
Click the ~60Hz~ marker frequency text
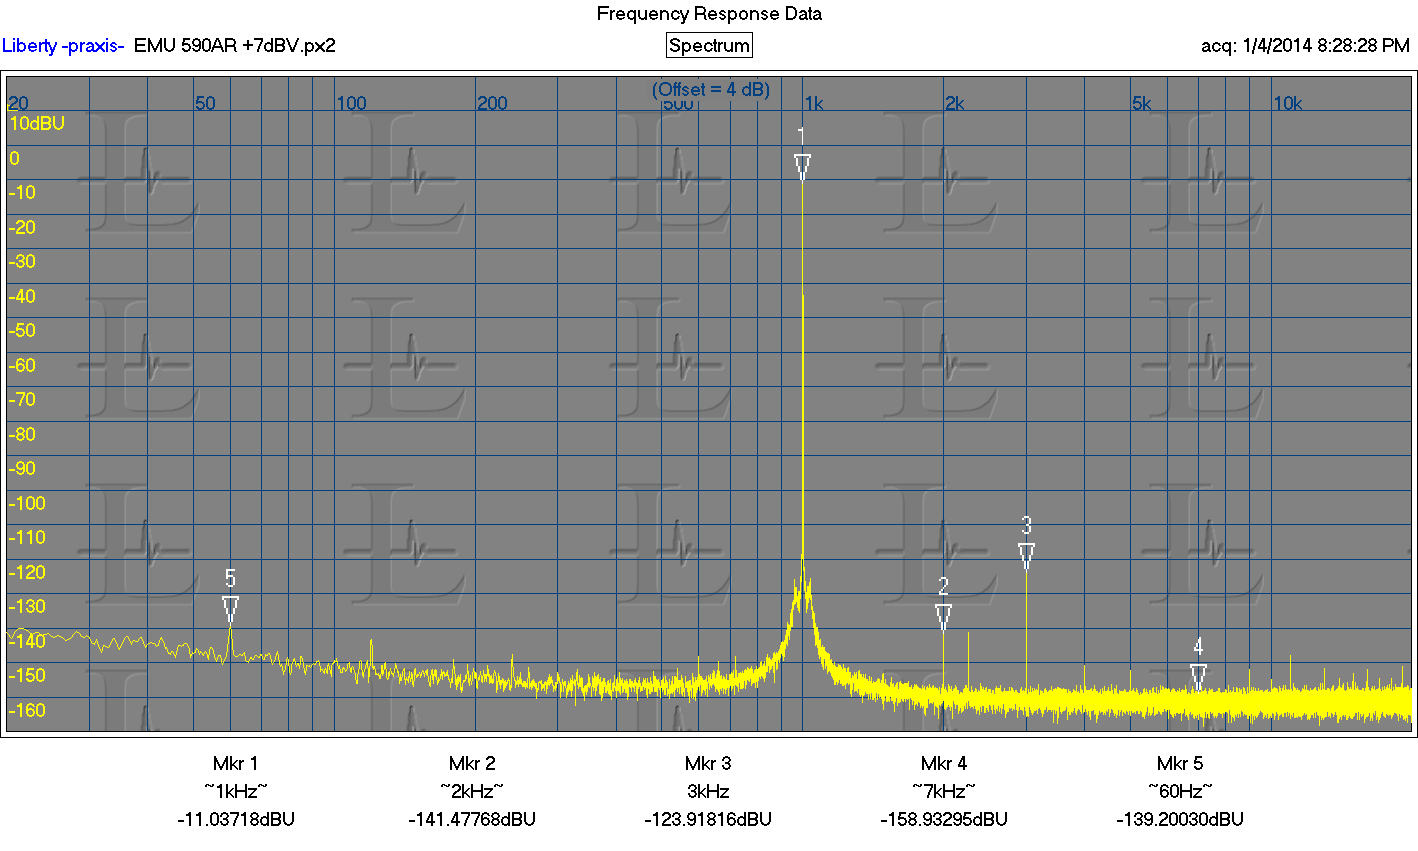point(1180,792)
